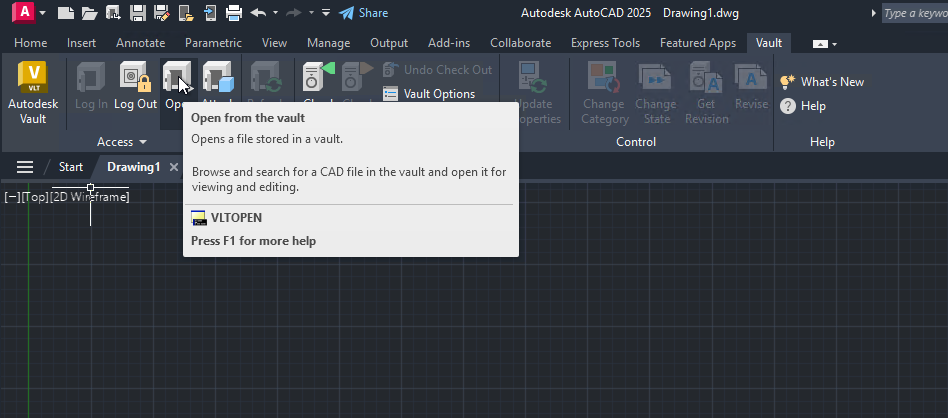The height and width of the screenshot is (418, 948).
Task: Open the Redo history dropdown arrow
Action: (x=311, y=12)
